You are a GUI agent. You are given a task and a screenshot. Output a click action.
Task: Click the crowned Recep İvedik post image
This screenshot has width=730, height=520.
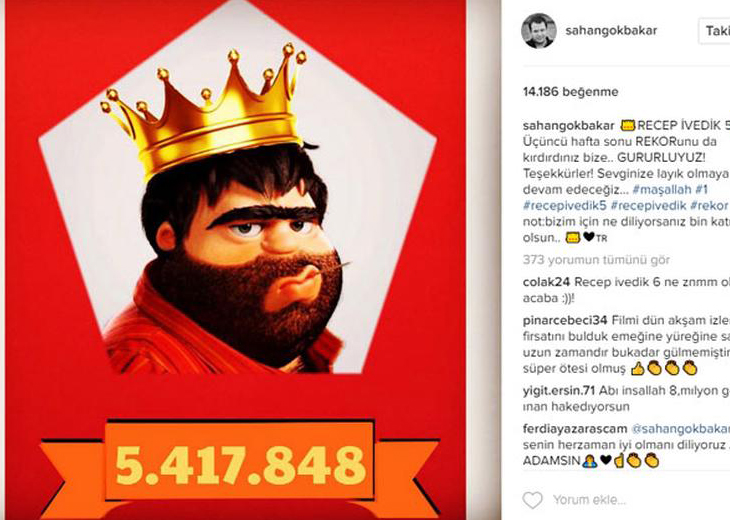coord(236,260)
